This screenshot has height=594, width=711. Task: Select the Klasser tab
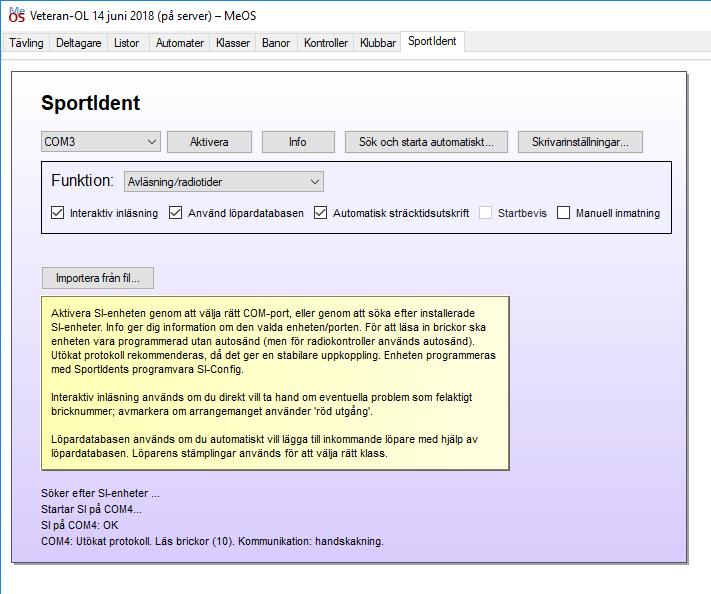[x=233, y=43]
